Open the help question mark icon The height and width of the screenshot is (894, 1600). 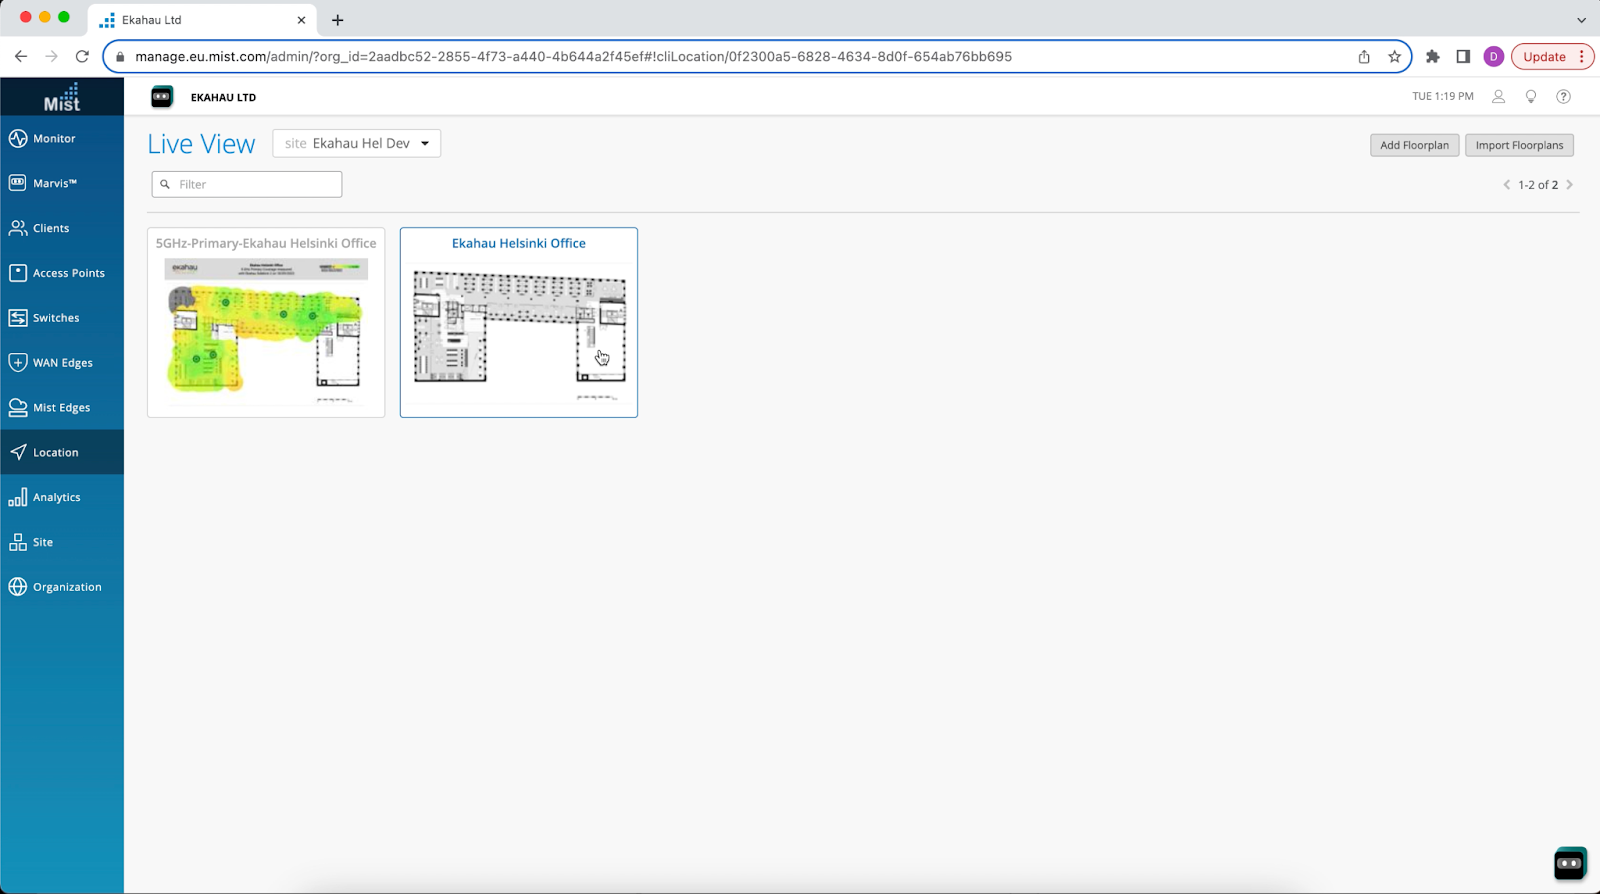click(x=1564, y=97)
